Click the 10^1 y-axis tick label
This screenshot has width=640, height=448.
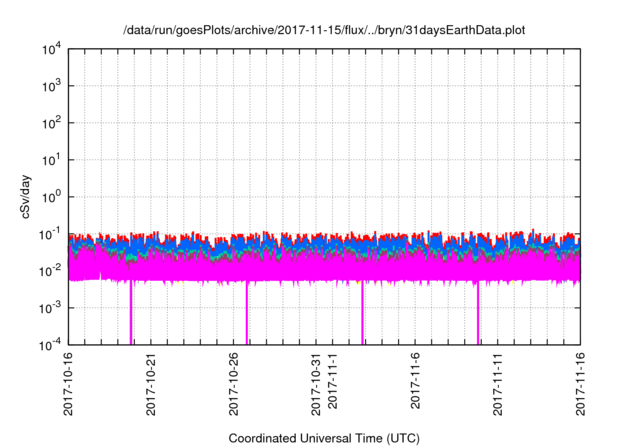[x=52, y=160]
